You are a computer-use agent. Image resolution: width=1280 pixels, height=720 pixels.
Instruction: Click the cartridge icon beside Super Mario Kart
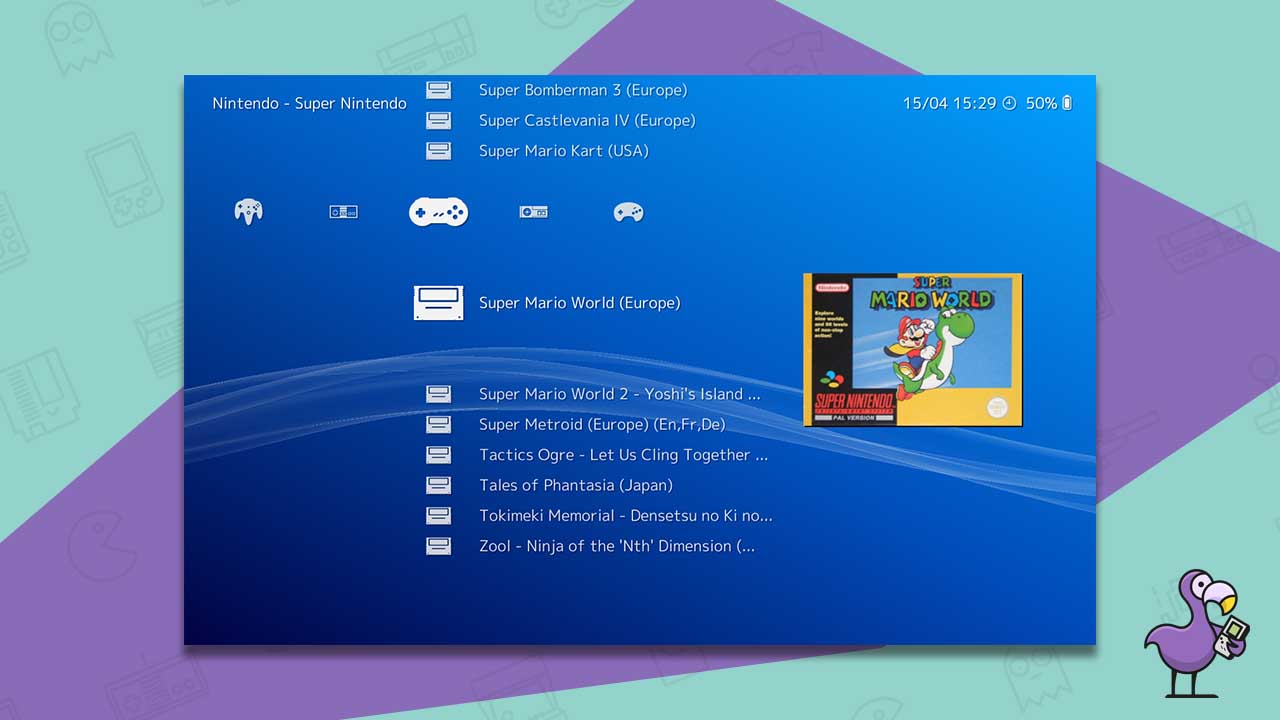(438, 150)
